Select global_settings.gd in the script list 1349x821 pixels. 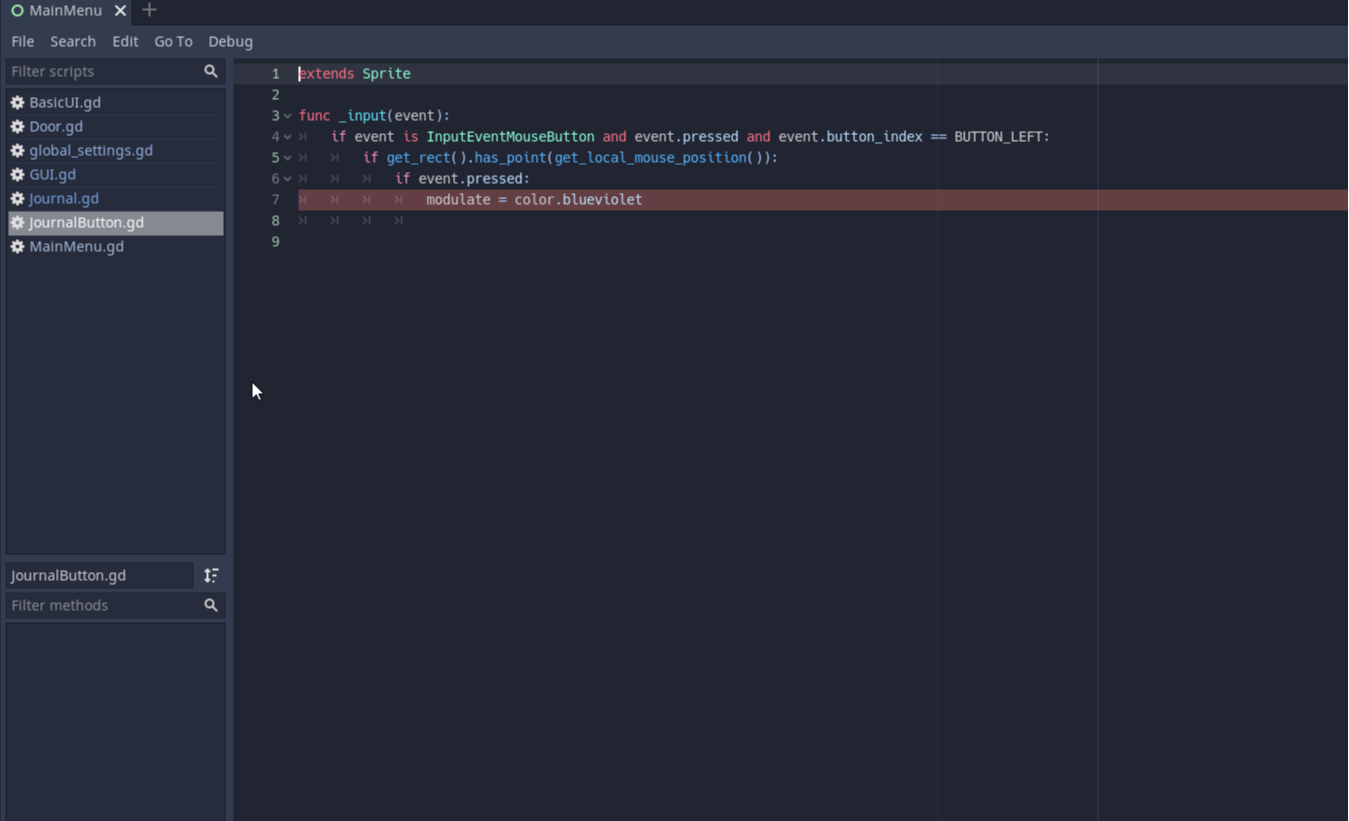tap(91, 151)
